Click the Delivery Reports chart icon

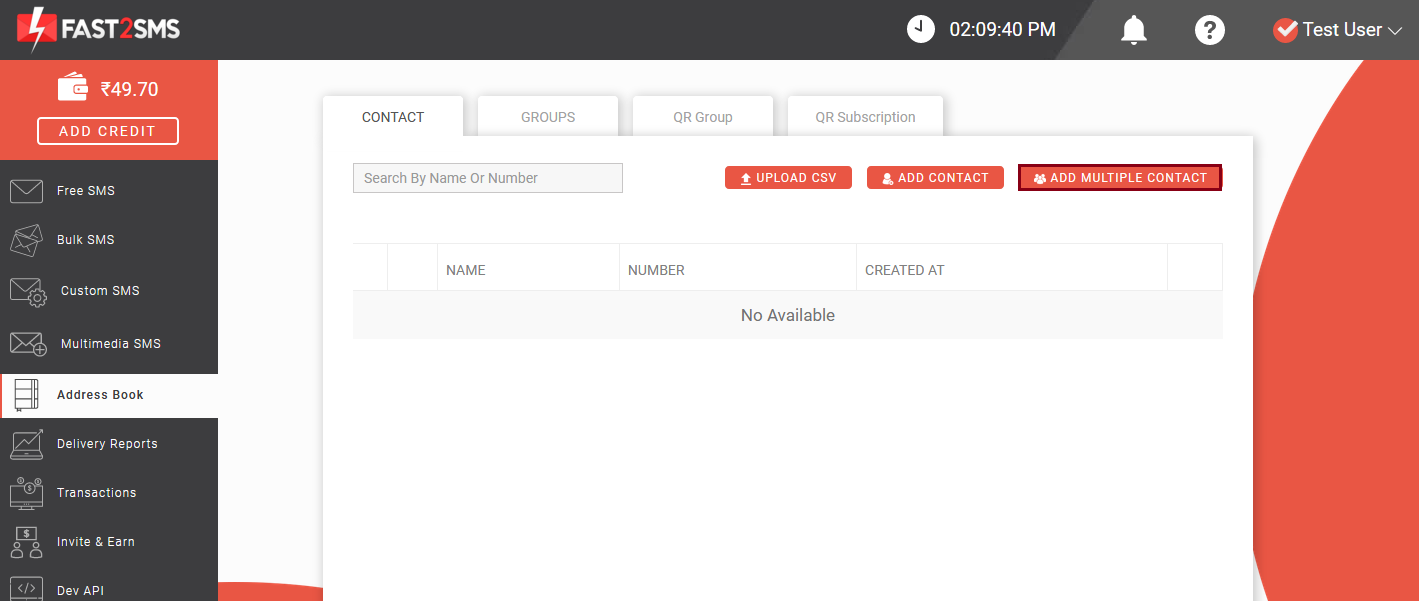click(26, 444)
